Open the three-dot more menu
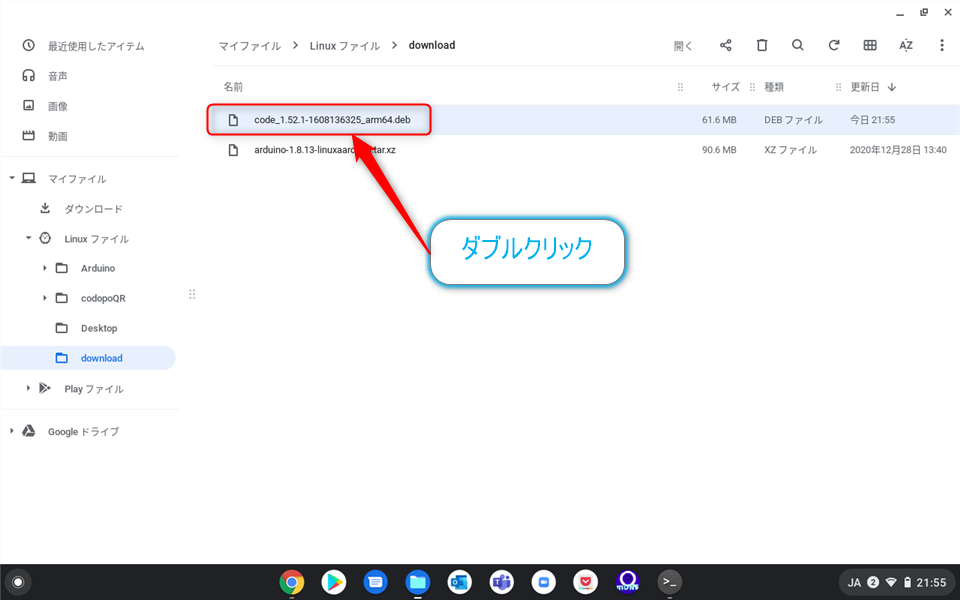960x600 pixels. [942, 45]
